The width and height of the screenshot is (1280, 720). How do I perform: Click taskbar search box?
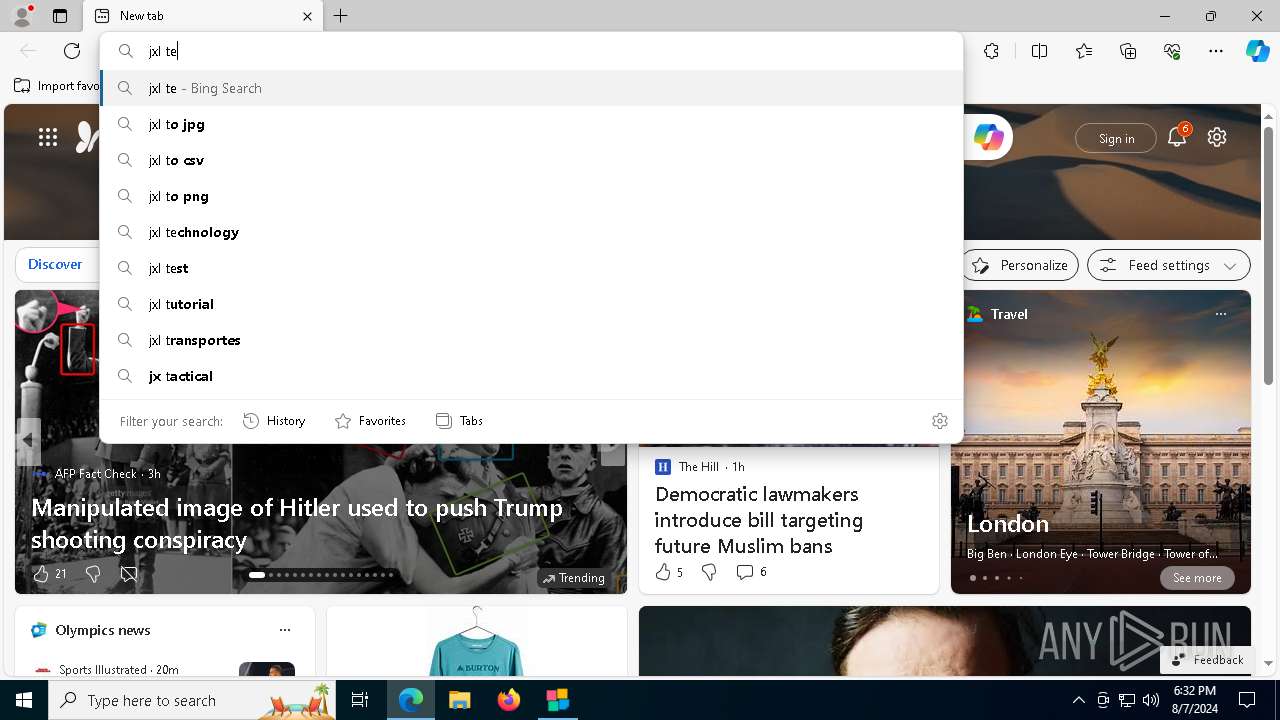pos(192,700)
